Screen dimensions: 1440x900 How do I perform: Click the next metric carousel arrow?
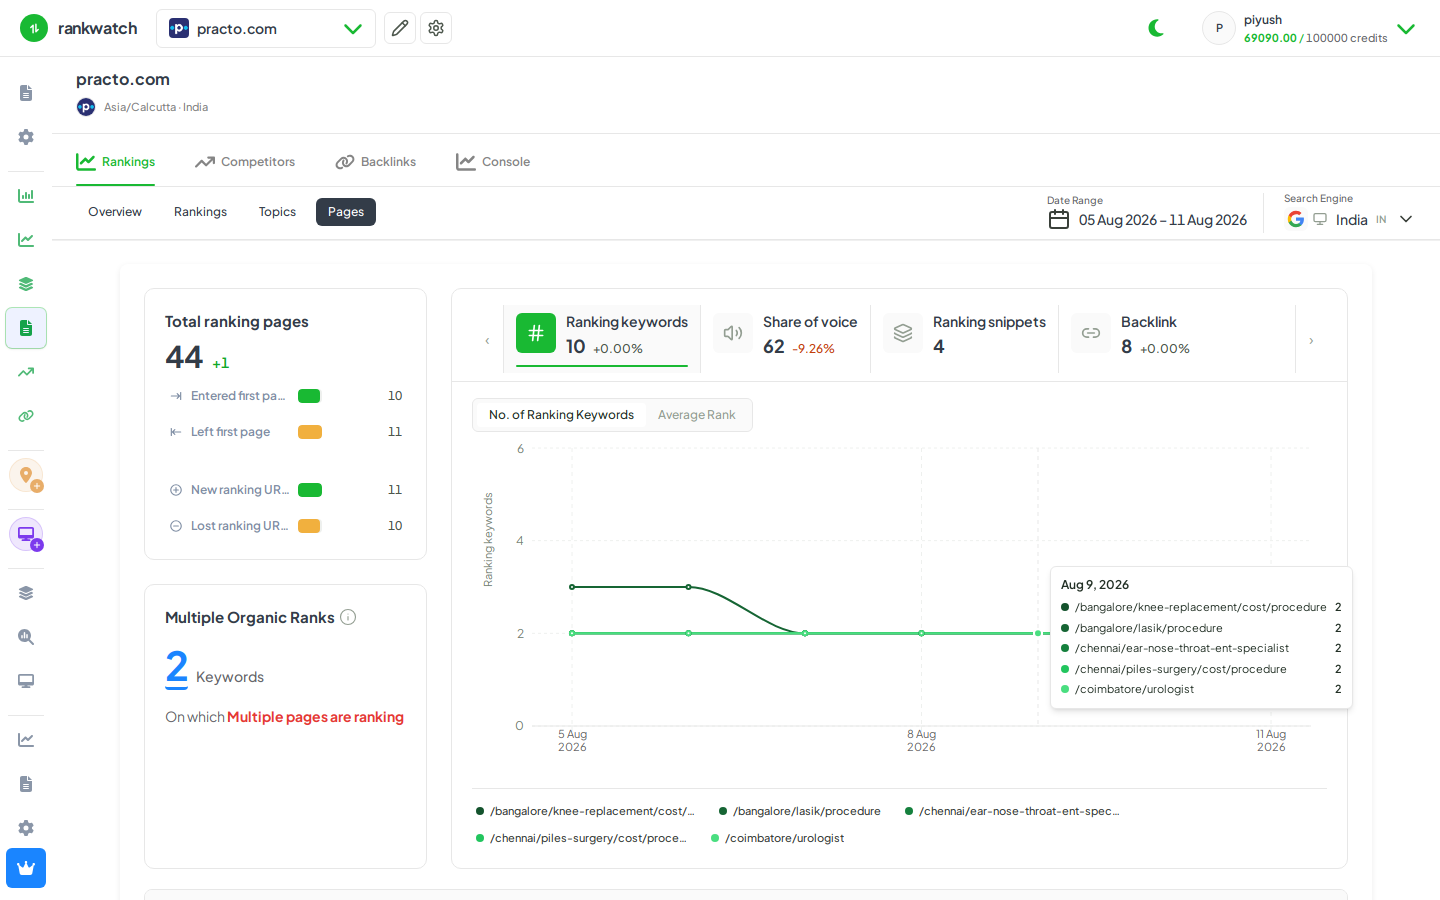click(x=1311, y=341)
